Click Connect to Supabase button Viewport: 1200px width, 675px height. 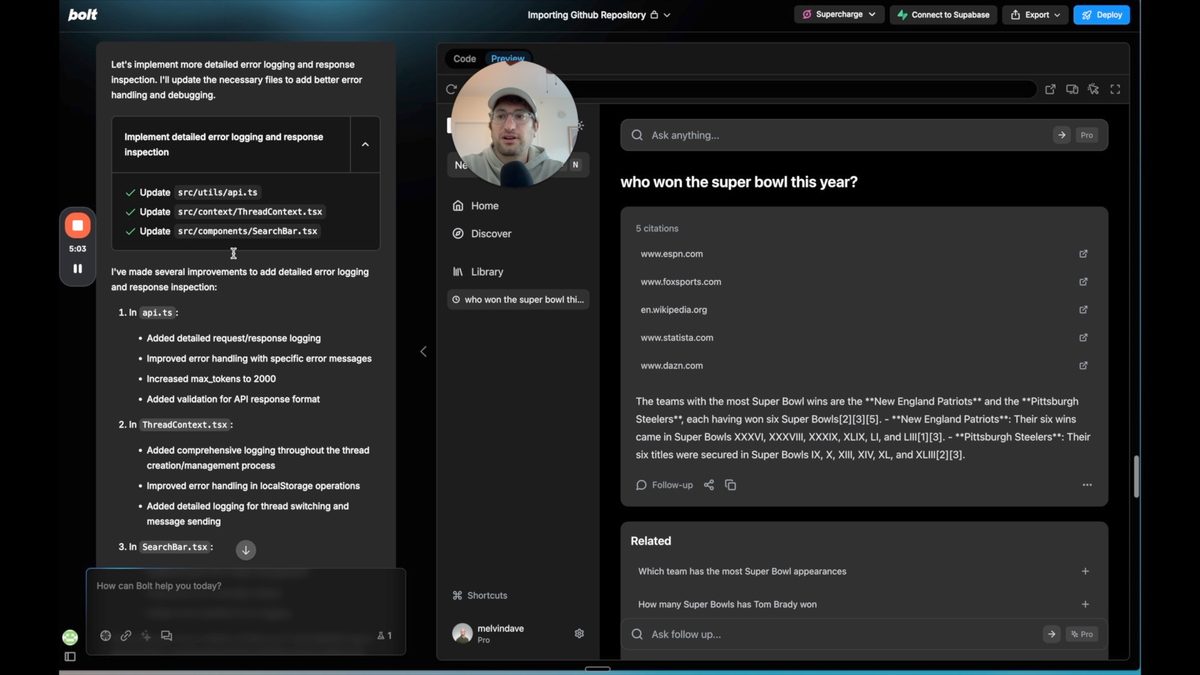(943, 15)
